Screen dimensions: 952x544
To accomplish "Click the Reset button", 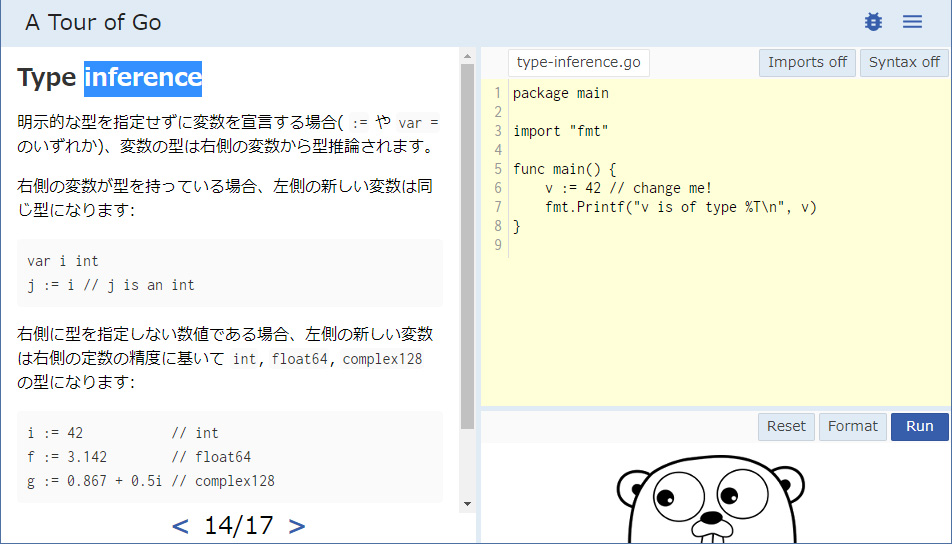I will click(x=786, y=426).
